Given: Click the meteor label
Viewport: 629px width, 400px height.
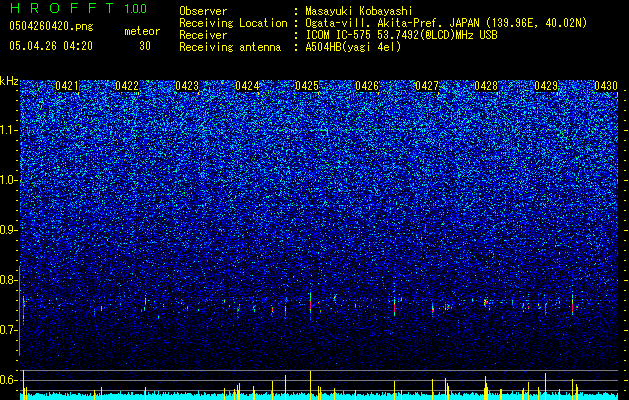Looking at the screenshot, I should point(142,31).
